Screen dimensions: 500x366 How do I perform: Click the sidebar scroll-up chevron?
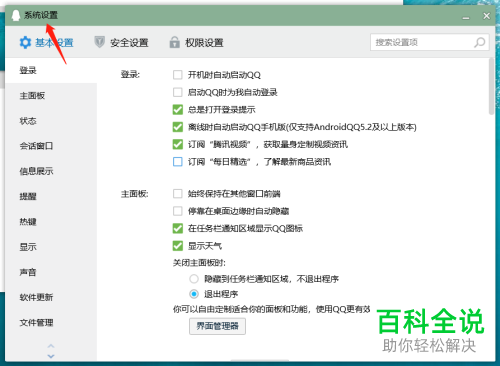pos(51,345)
